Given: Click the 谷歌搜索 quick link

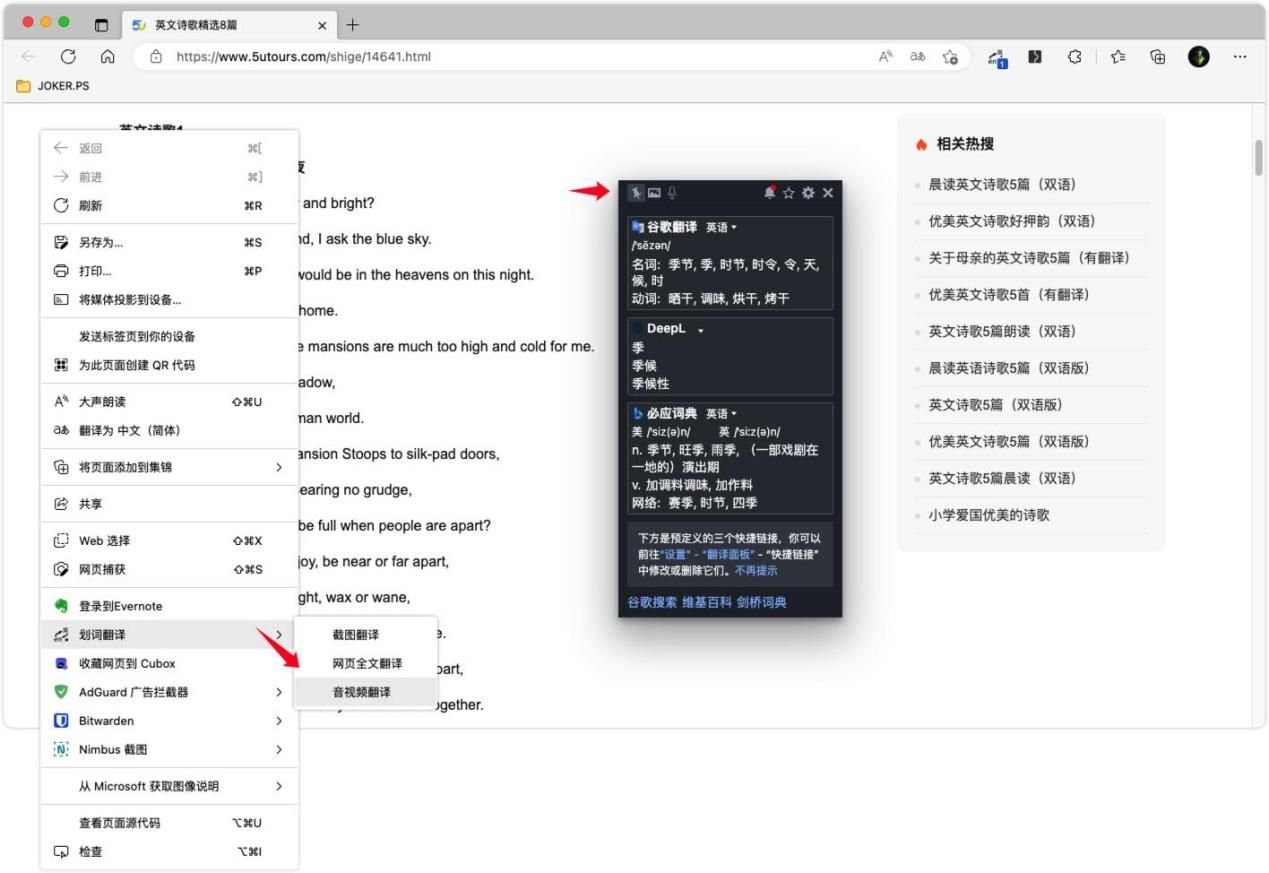Looking at the screenshot, I should point(652,602).
